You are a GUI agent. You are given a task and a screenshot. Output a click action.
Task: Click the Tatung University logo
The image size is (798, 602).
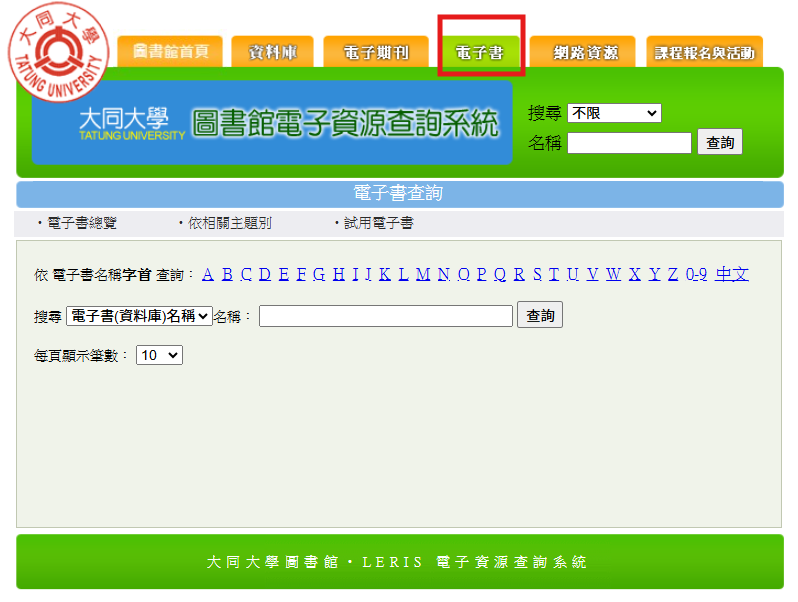59,52
